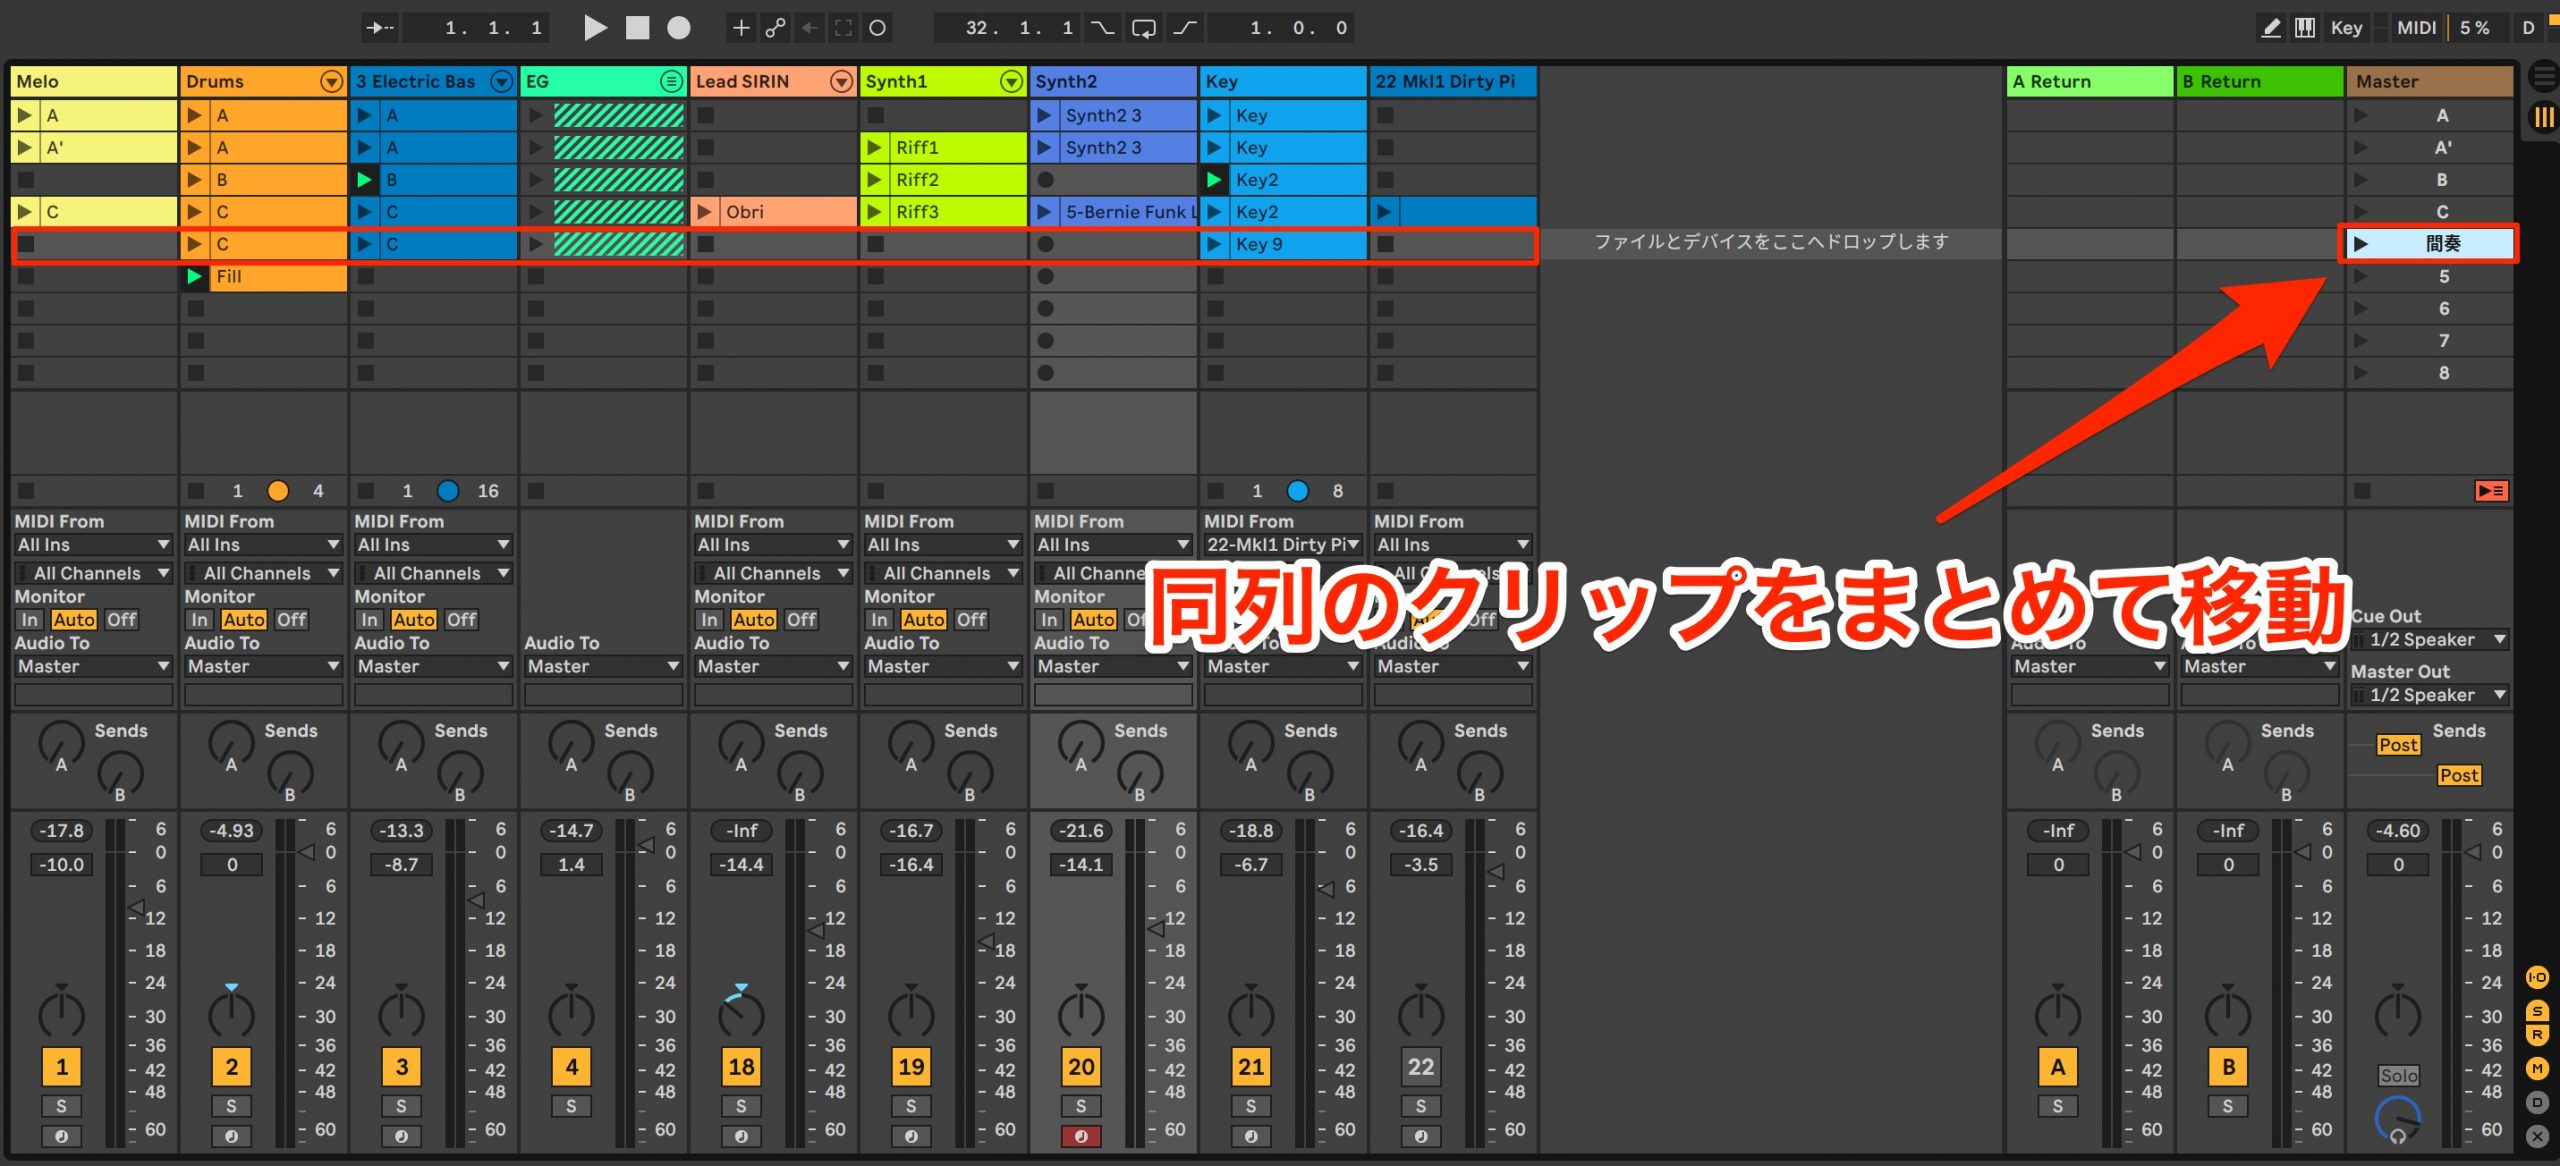Toggle the Loop switch
This screenshot has height=1166, width=2560.
point(1143,28)
